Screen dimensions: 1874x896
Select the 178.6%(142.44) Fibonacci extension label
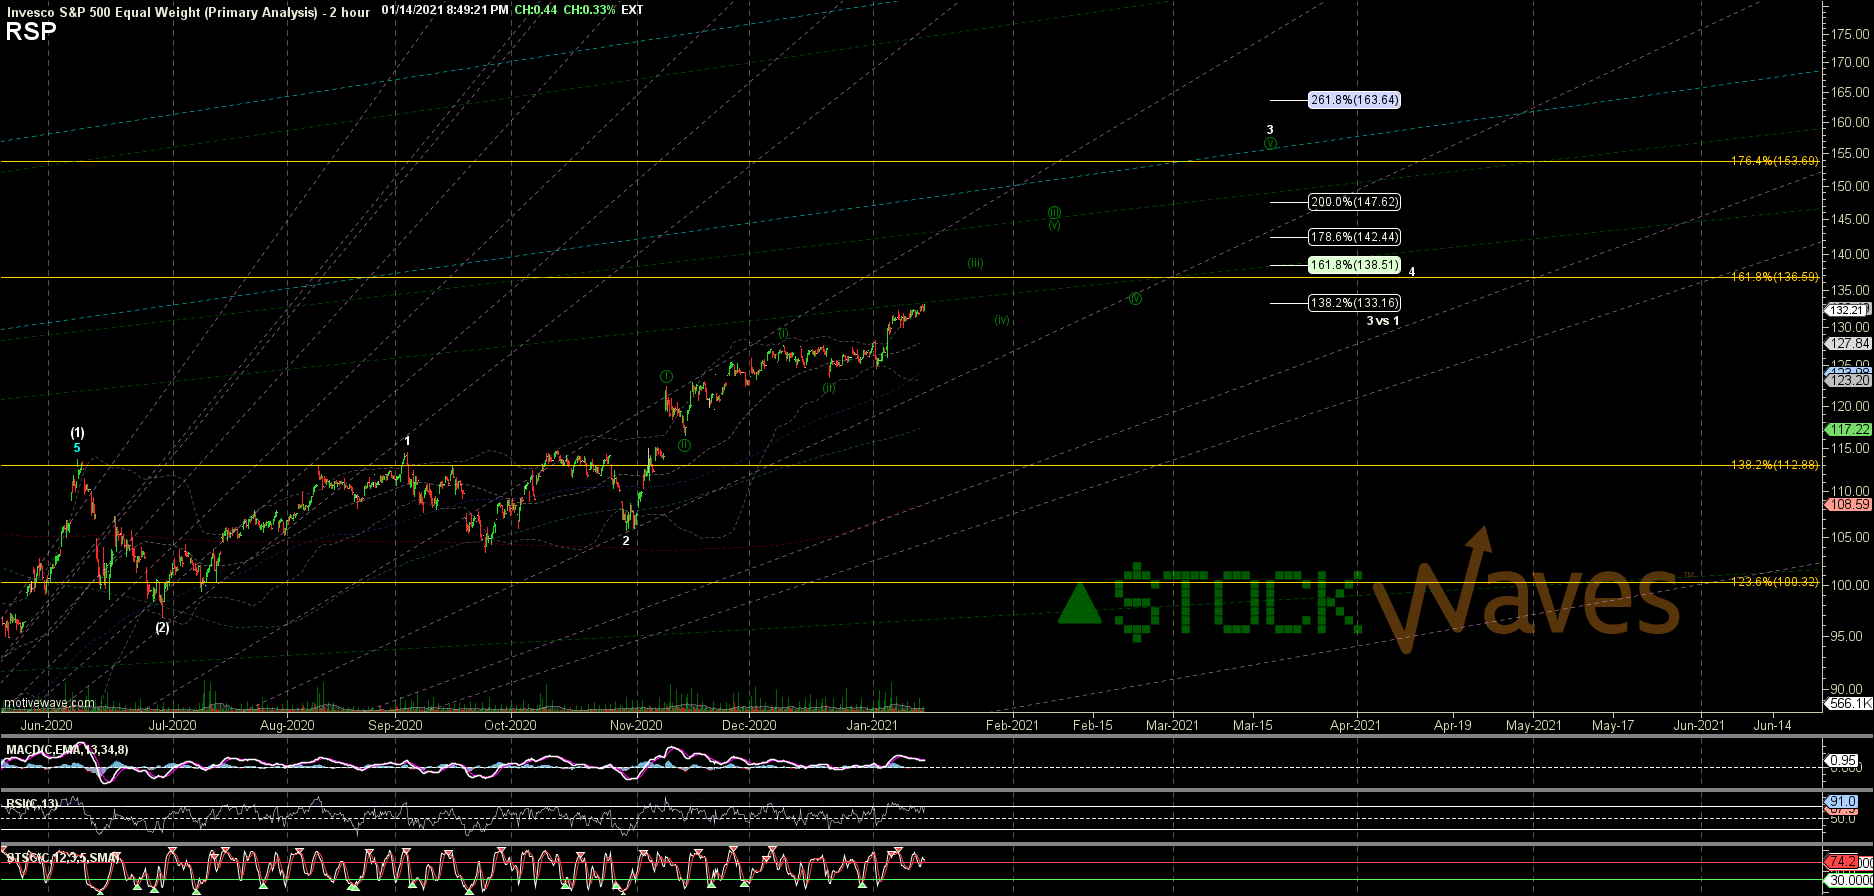click(1354, 238)
